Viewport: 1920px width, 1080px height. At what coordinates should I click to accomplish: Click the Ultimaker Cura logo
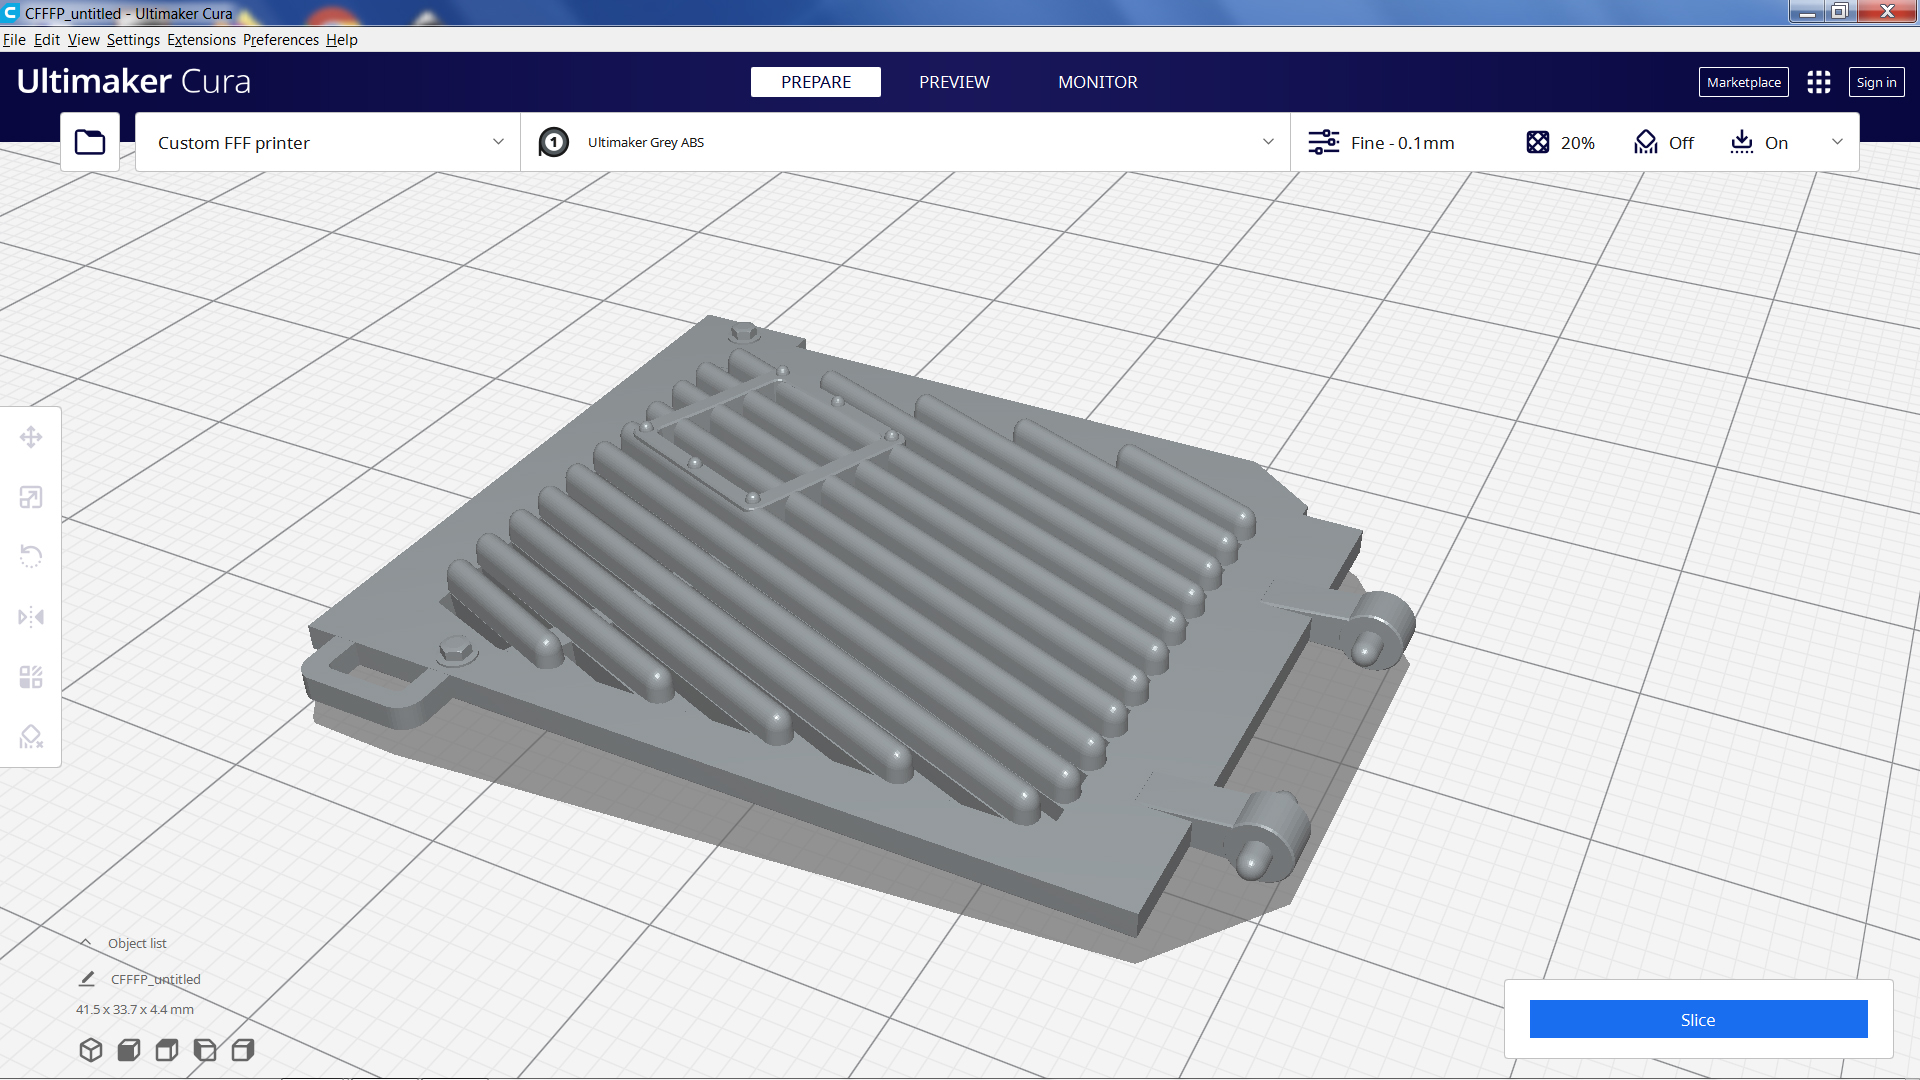(133, 81)
